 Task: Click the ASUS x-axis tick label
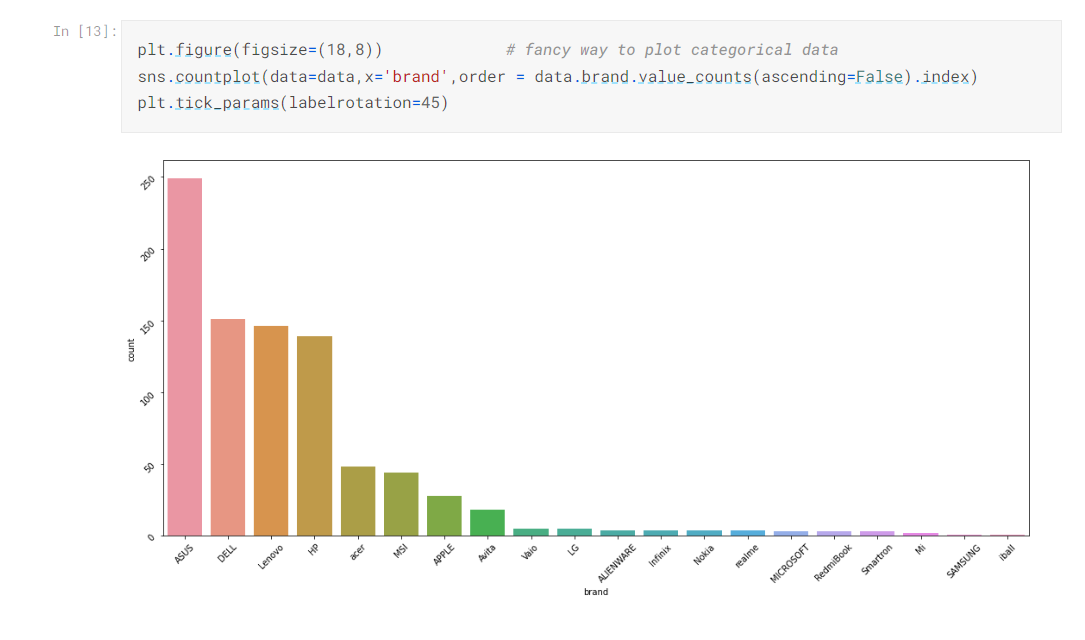click(x=183, y=554)
